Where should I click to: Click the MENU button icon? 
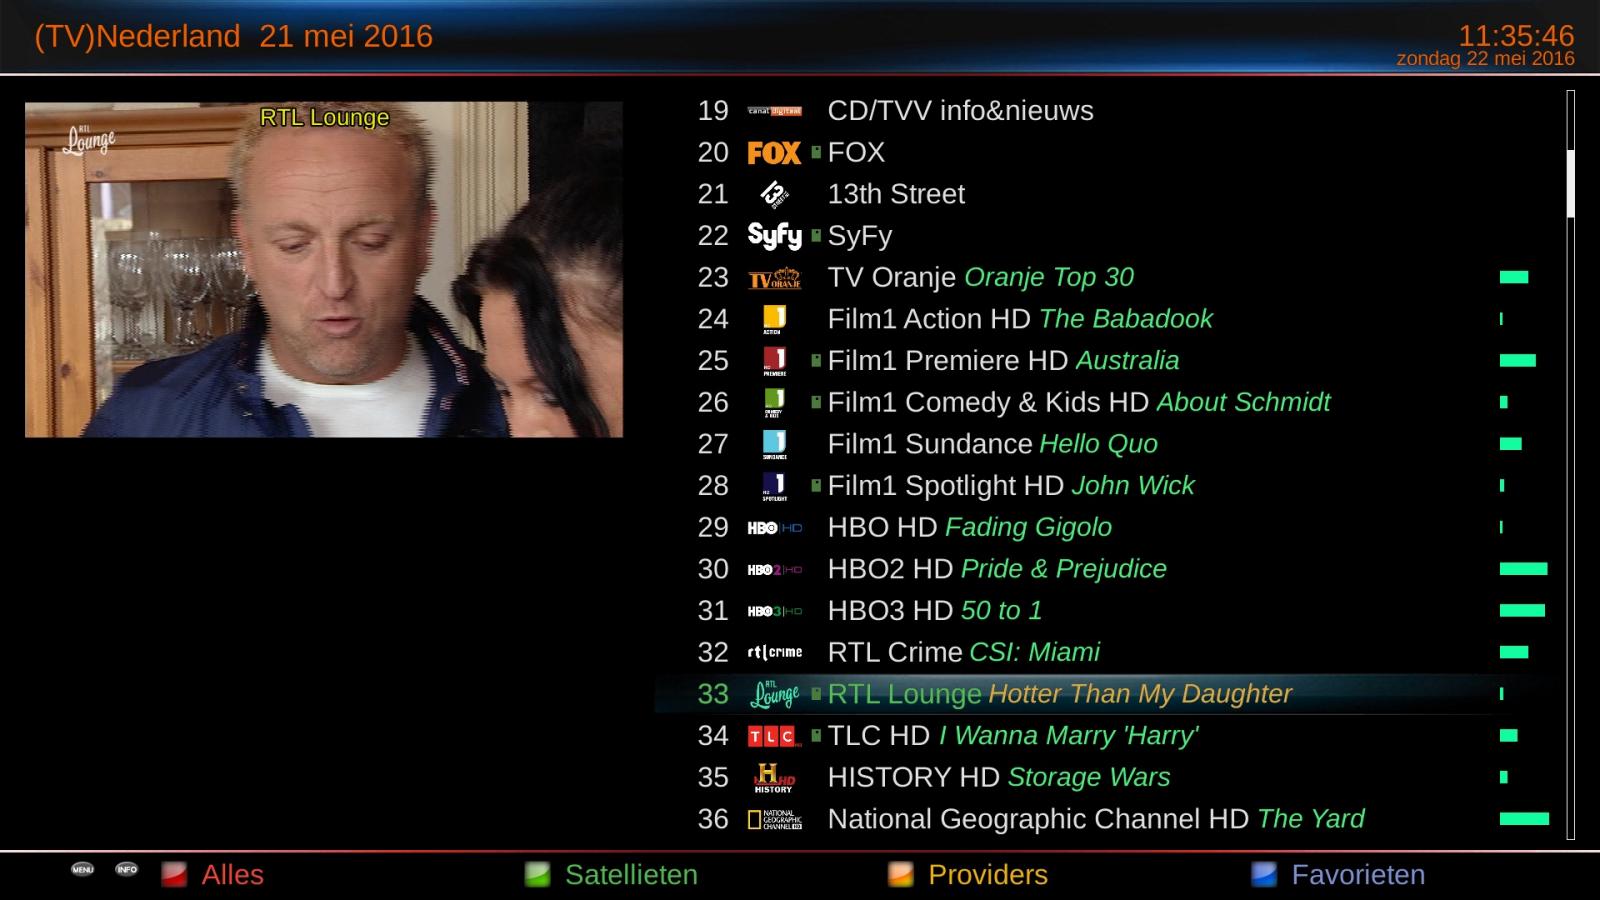83,869
